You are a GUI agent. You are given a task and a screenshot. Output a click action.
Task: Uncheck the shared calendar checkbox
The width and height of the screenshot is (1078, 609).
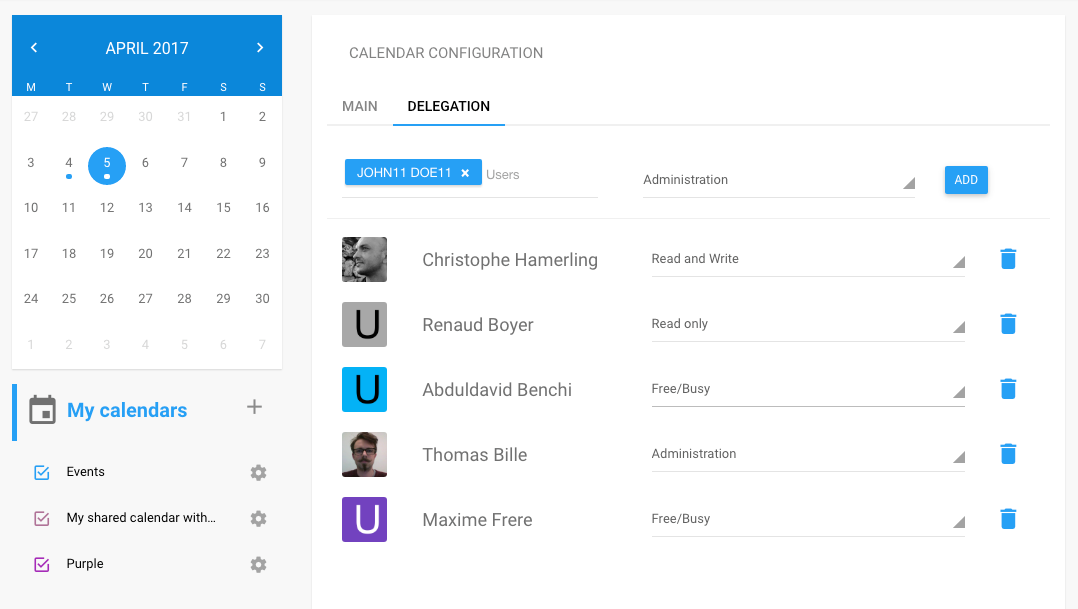coord(42,518)
